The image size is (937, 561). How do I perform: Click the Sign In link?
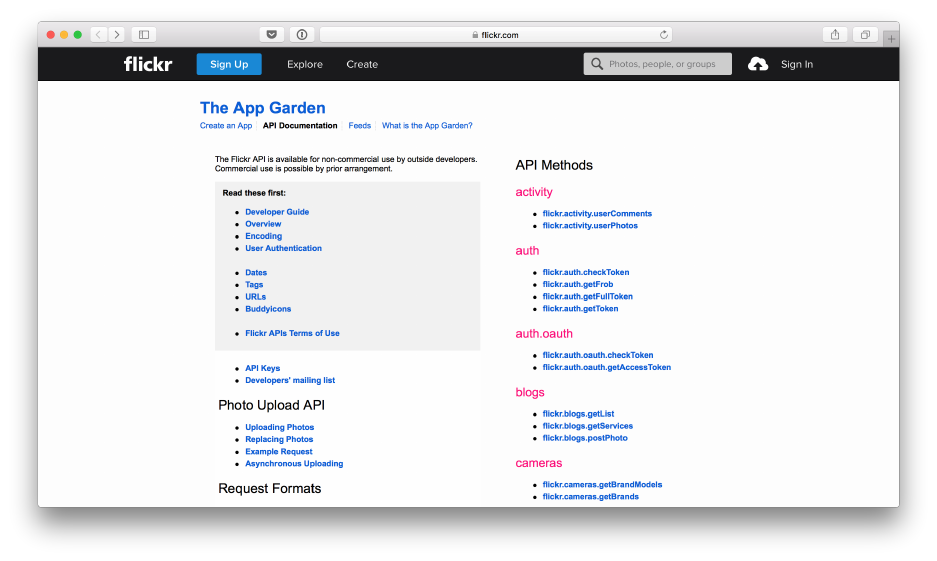click(797, 64)
